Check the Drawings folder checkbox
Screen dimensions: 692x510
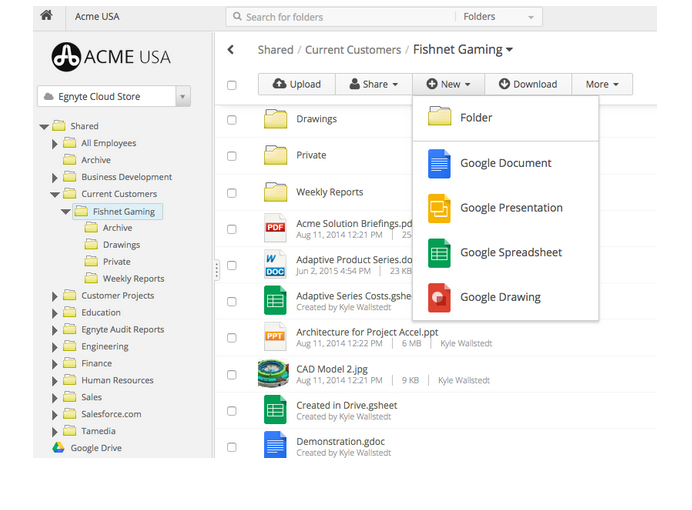(232, 120)
